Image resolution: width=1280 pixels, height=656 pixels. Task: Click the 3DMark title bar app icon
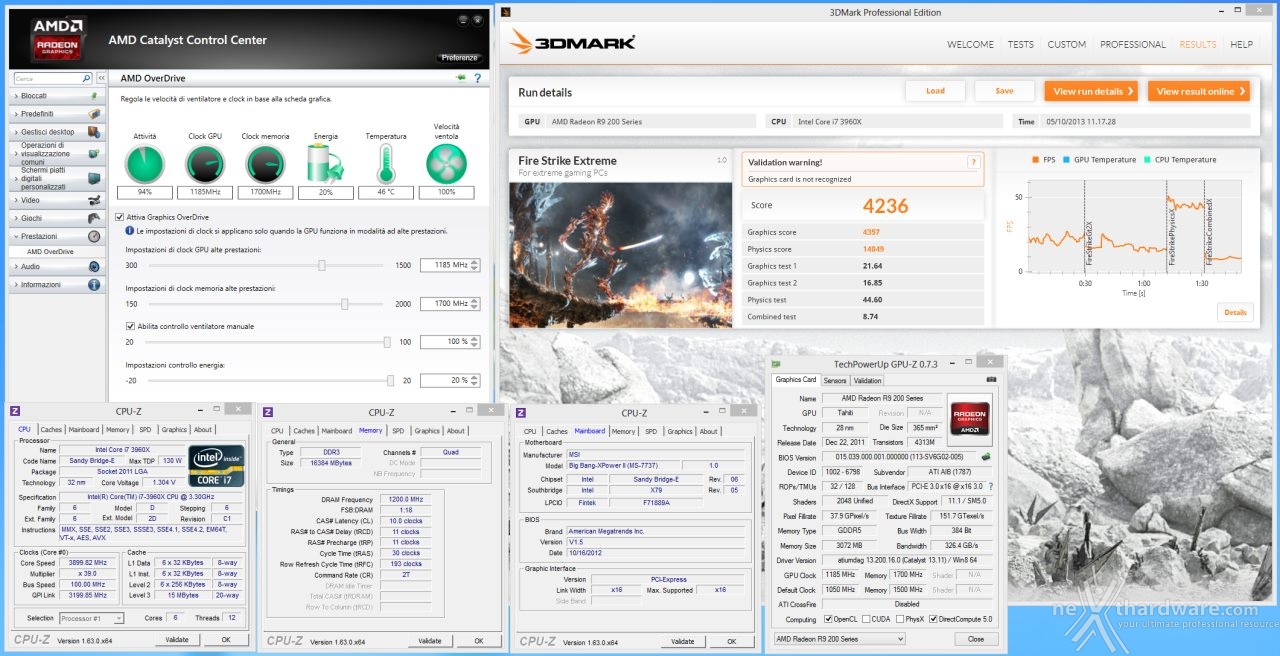(506, 12)
